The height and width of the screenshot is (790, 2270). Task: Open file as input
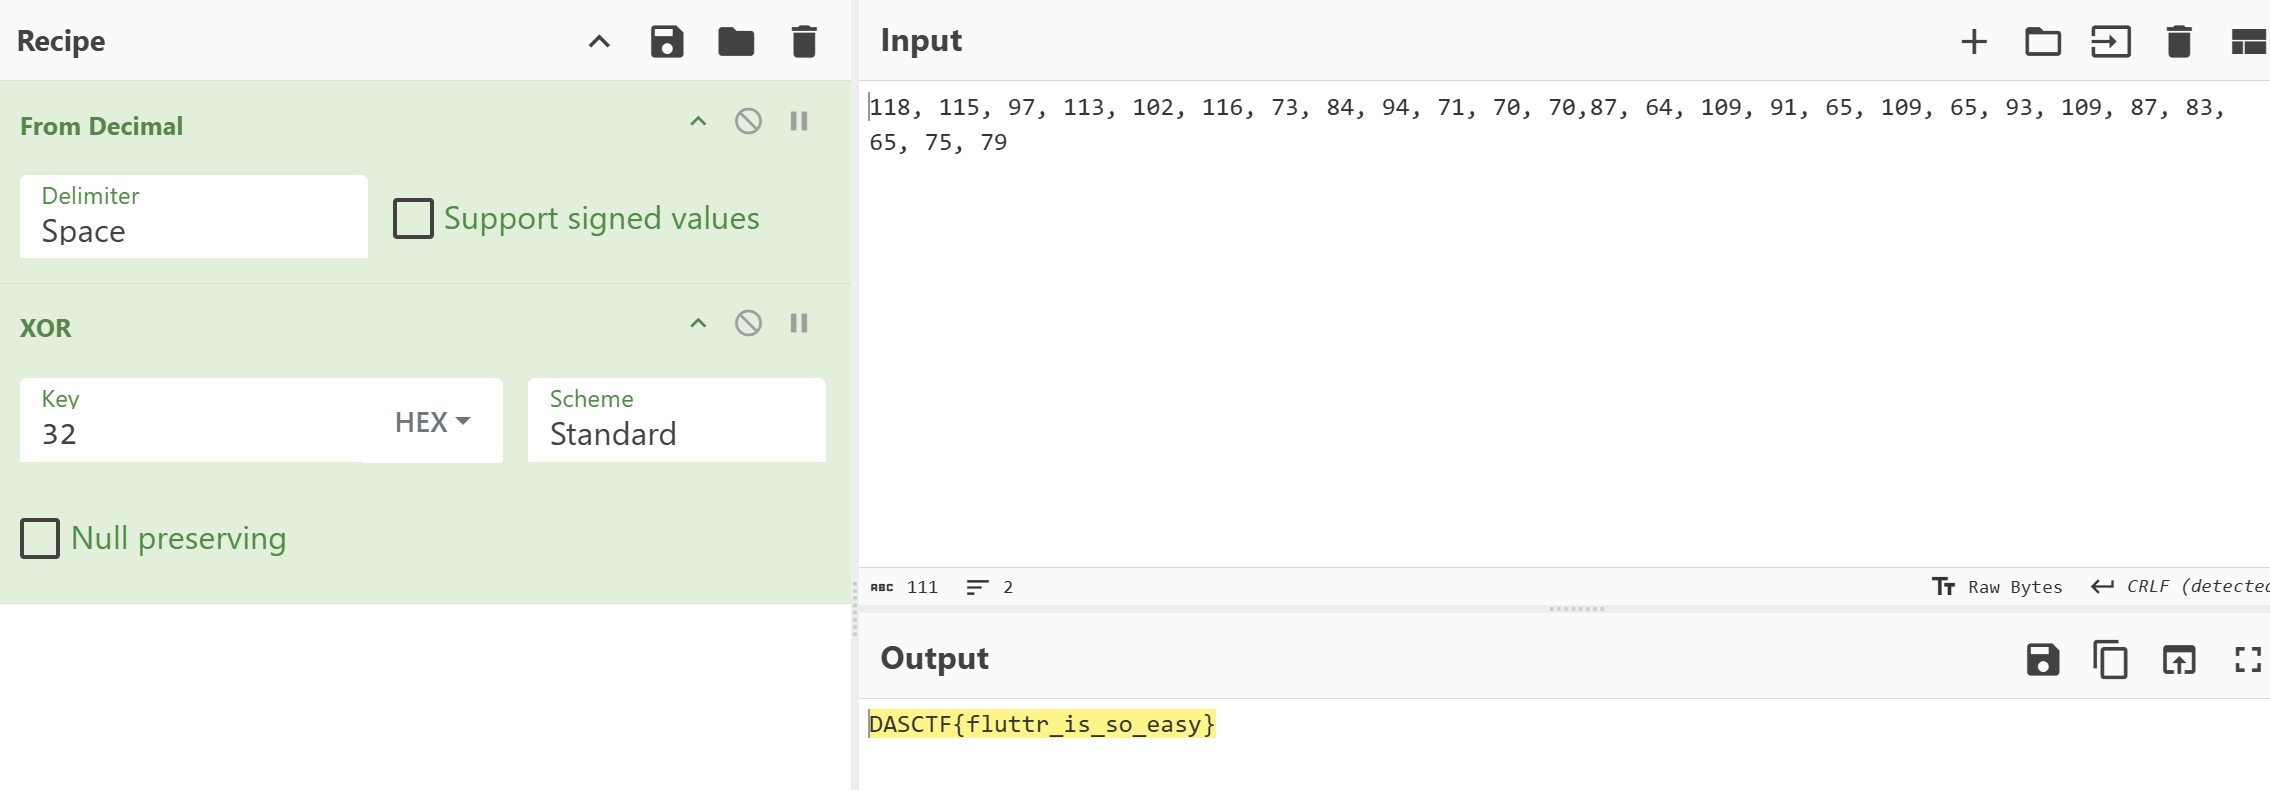click(x=2110, y=42)
